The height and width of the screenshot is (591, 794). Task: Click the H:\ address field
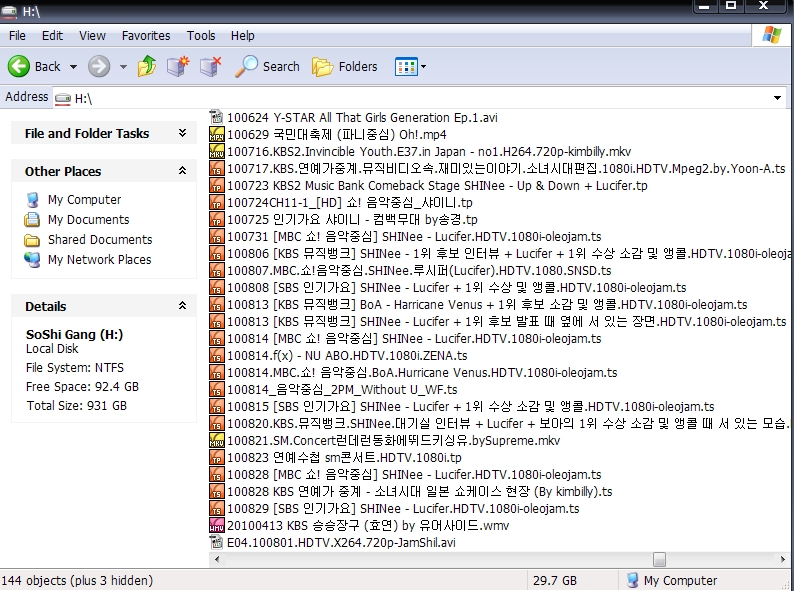[420, 98]
